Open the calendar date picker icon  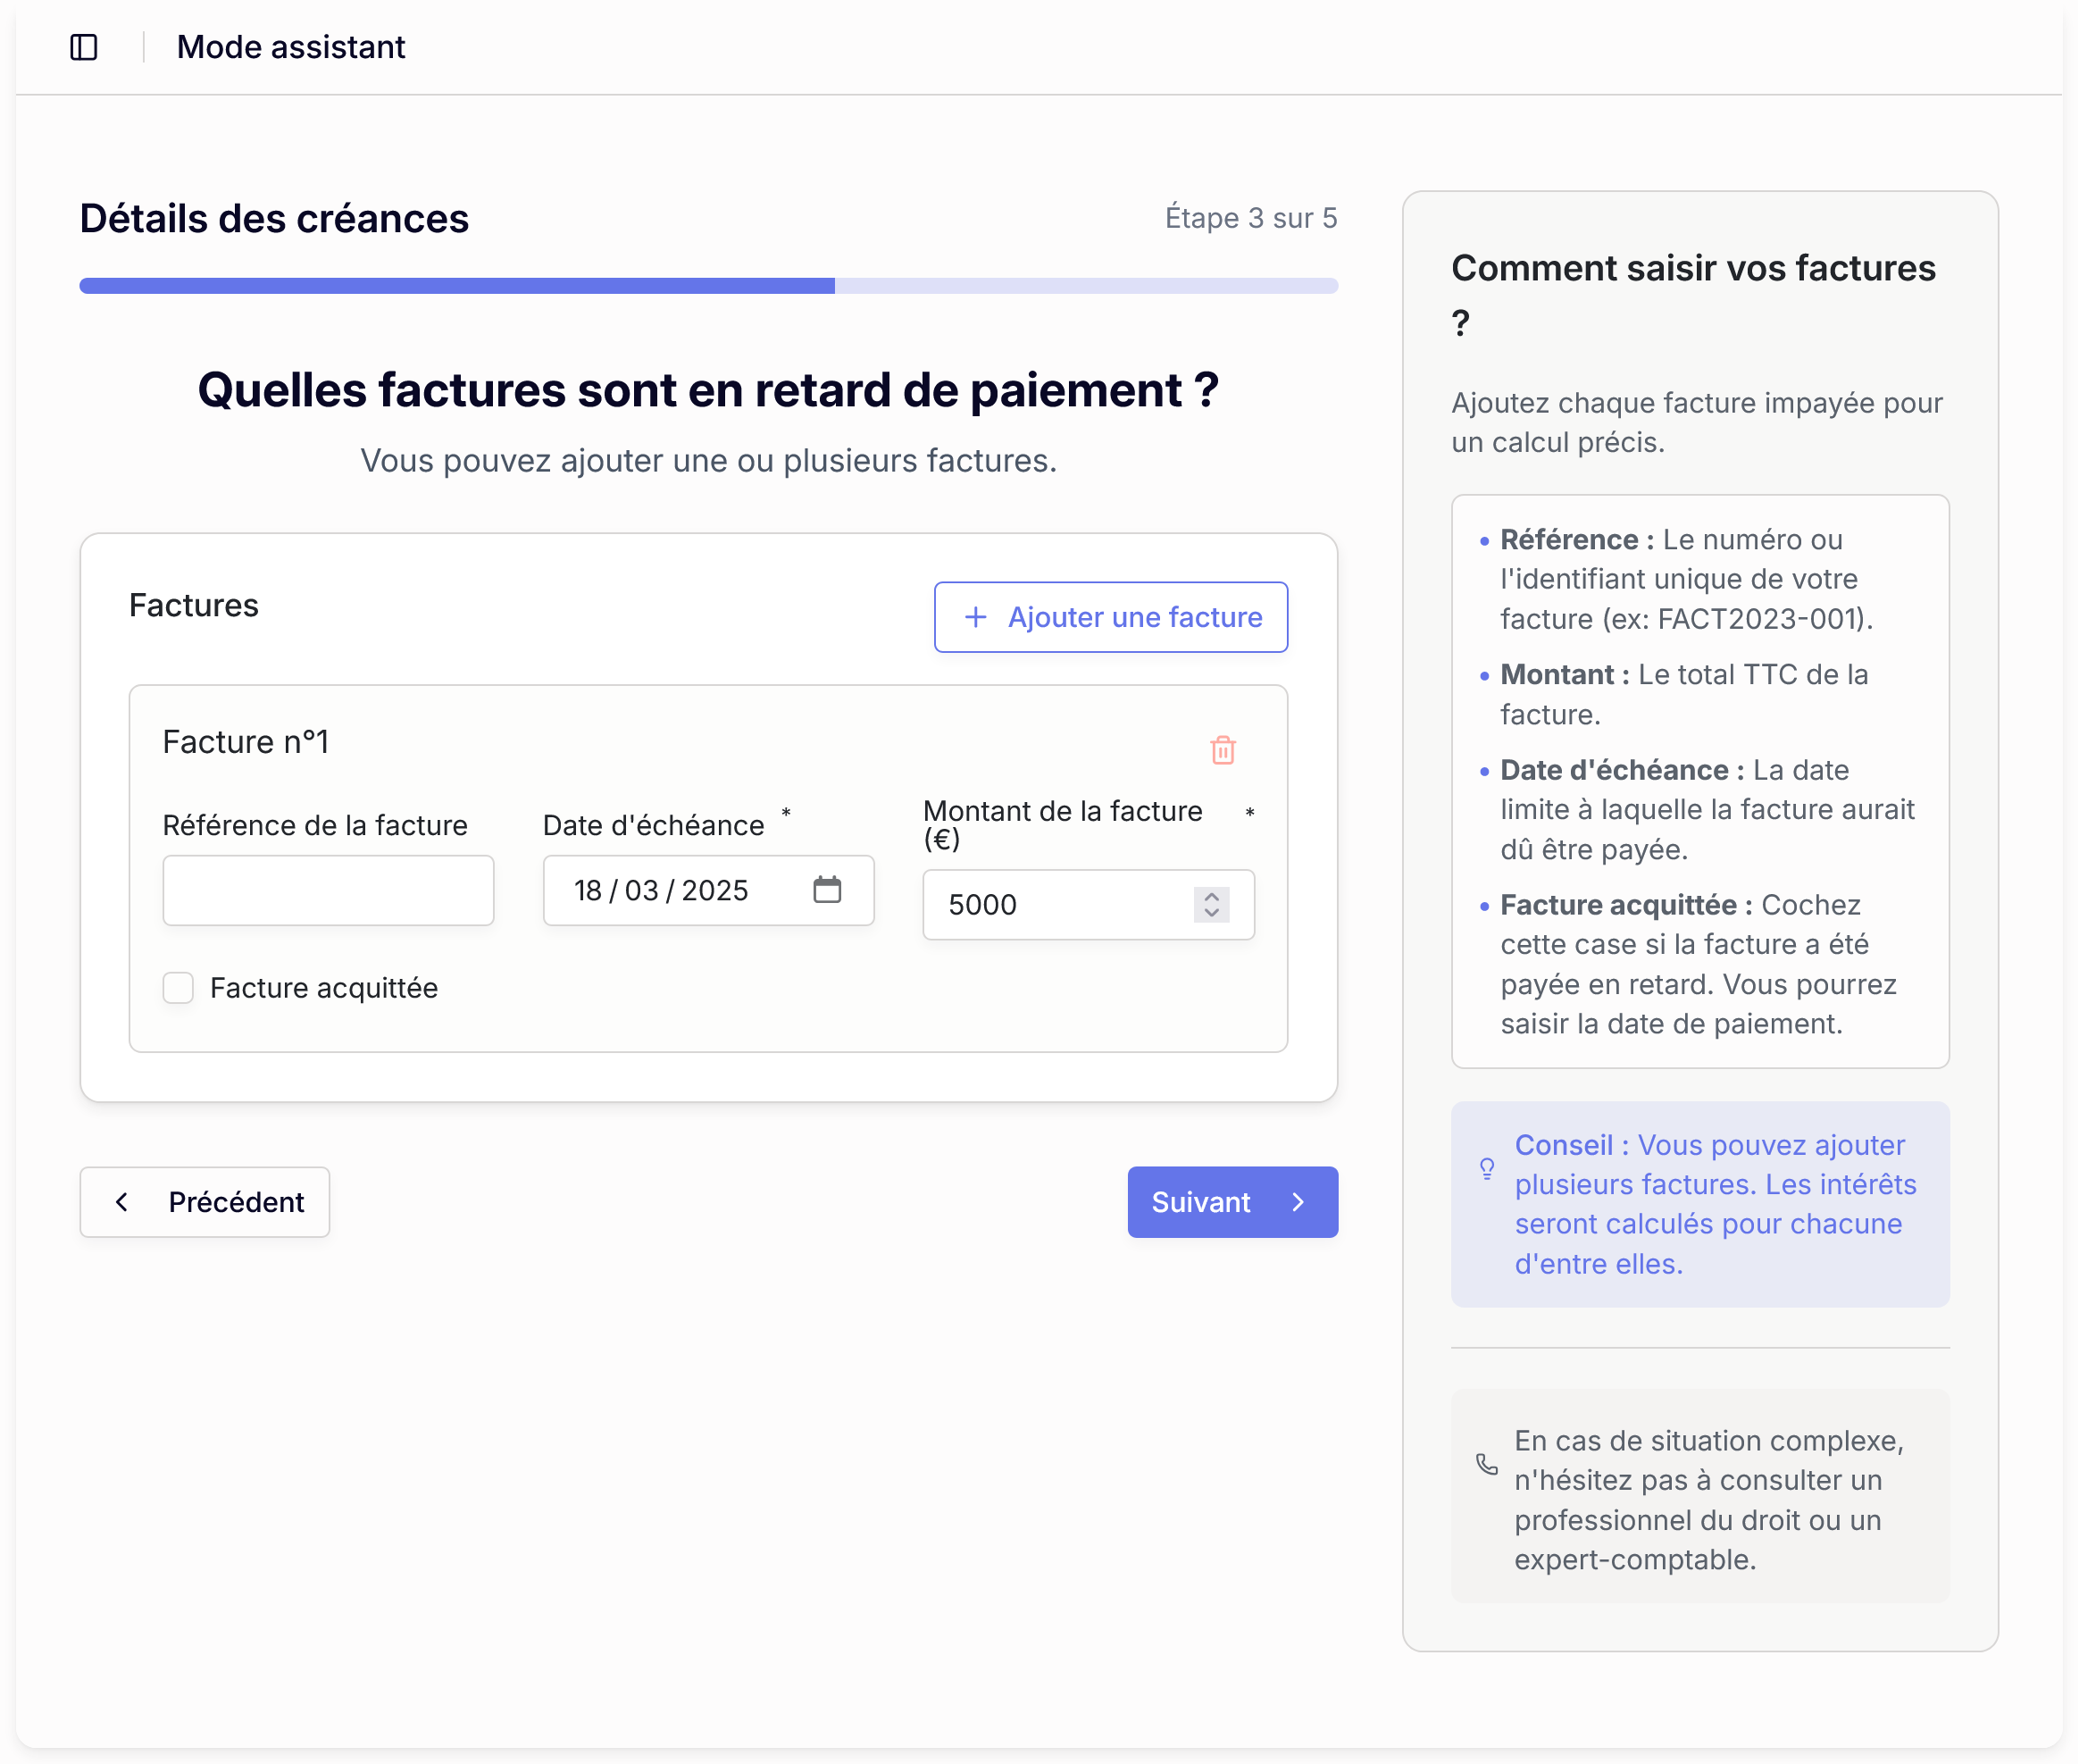[827, 889]
